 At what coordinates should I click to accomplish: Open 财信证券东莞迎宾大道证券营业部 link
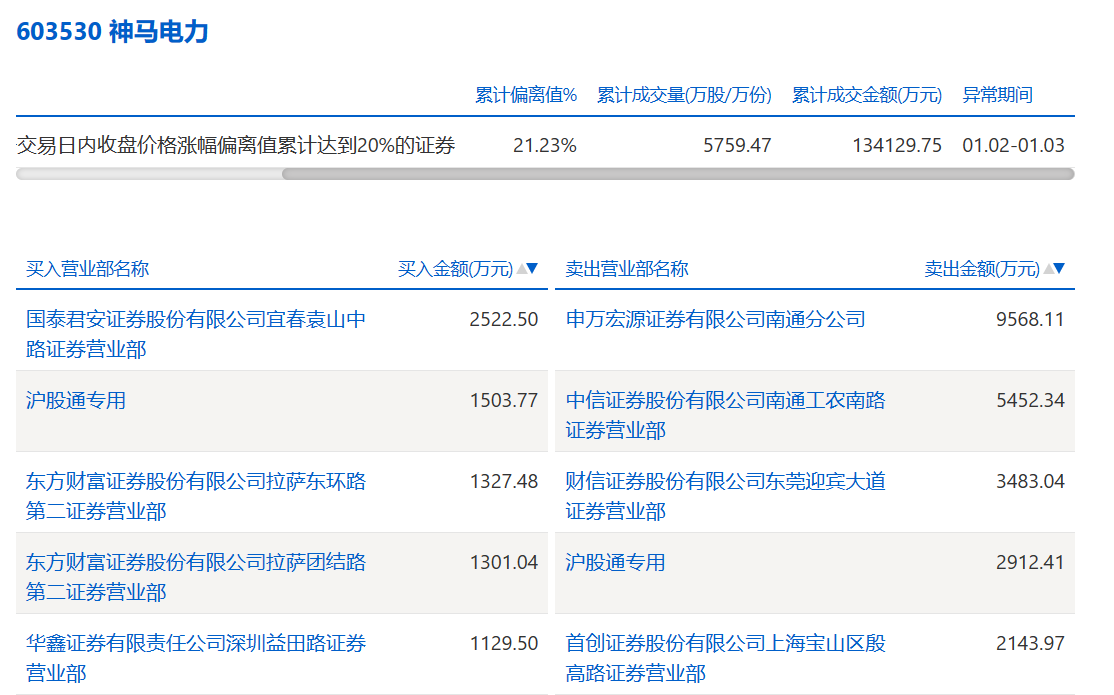coord(725,496)
